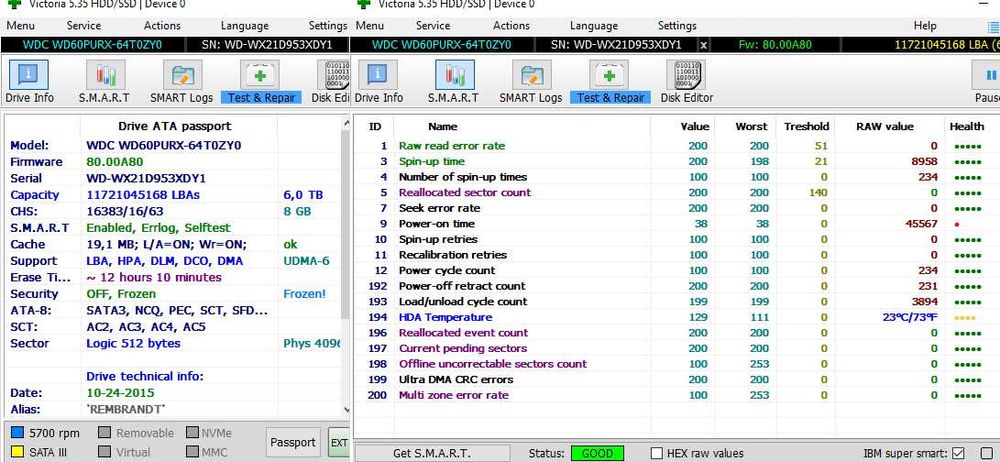
Task: Open SMART Logs in the left window toolbar
Action: 182,82
